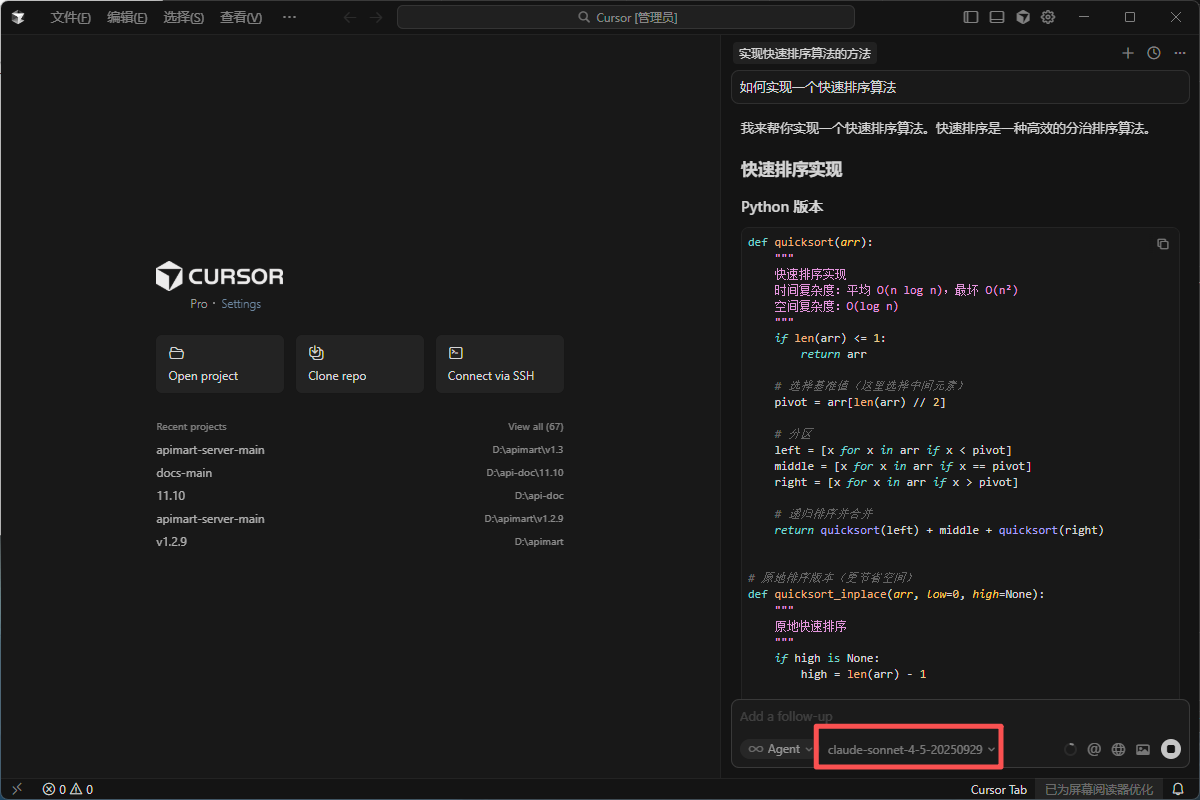The height and width of the screenshot is (800, 1200).
Task: Toggle the bottom panel layout icon
Action: tap(997, 17)
